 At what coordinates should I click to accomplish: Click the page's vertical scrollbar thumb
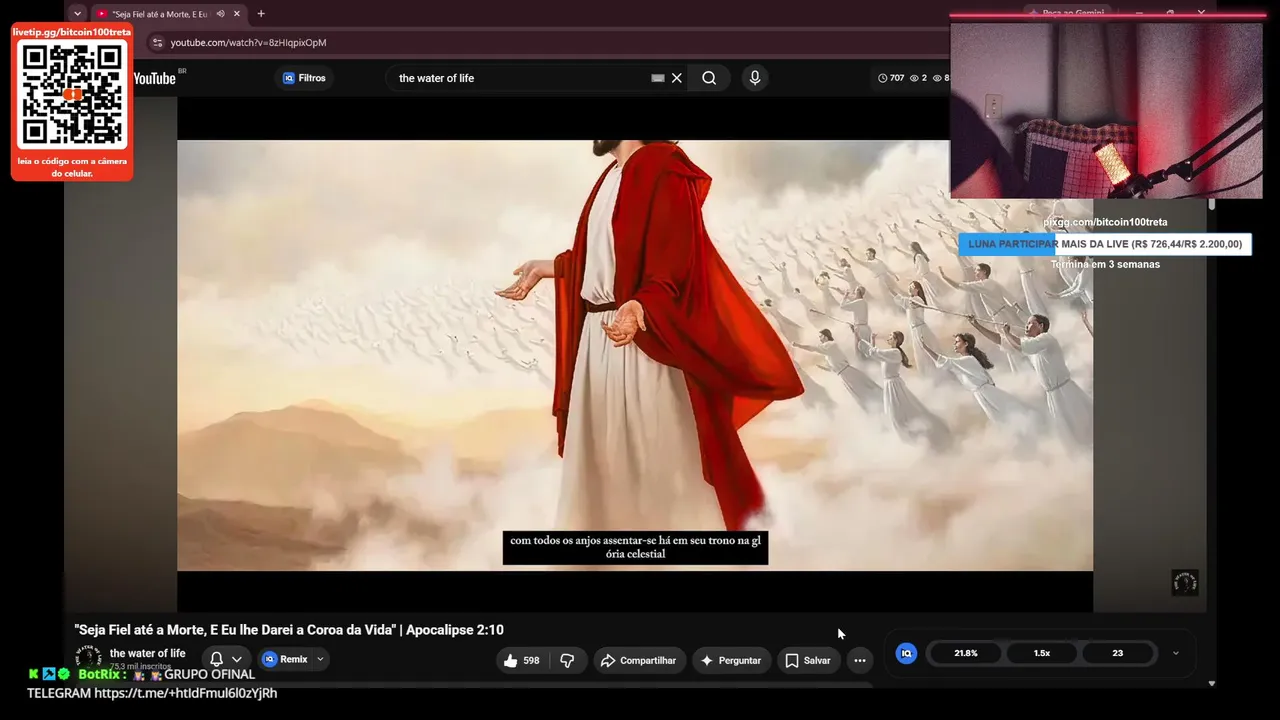click(1212, 204)
